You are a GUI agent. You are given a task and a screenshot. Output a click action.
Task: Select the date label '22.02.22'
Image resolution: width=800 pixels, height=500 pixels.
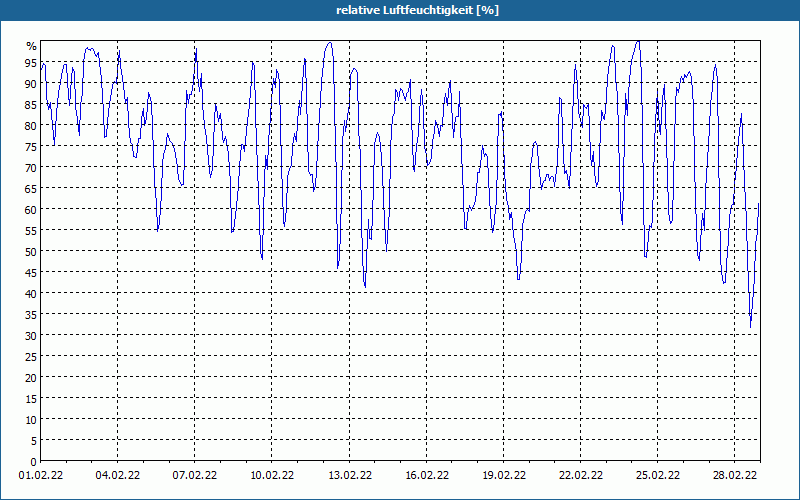click(581, 475)
